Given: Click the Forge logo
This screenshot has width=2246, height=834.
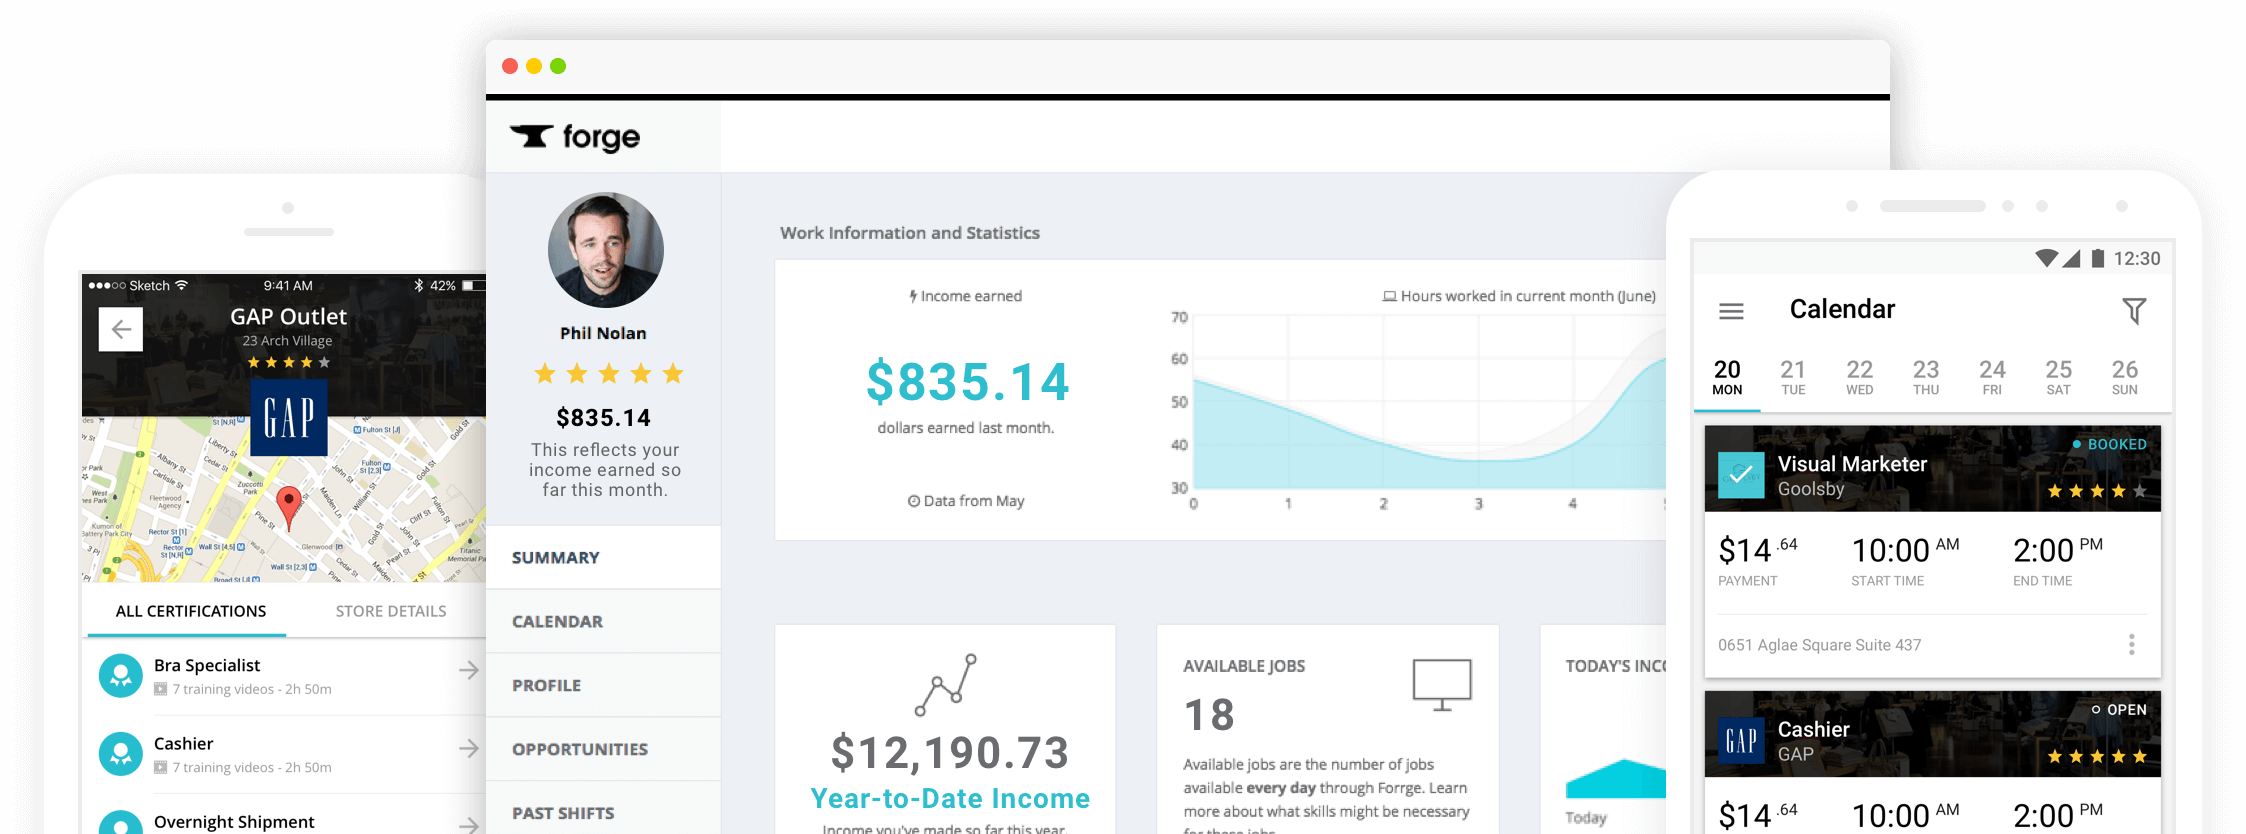Looking at the screenshot, I should 576,137.
